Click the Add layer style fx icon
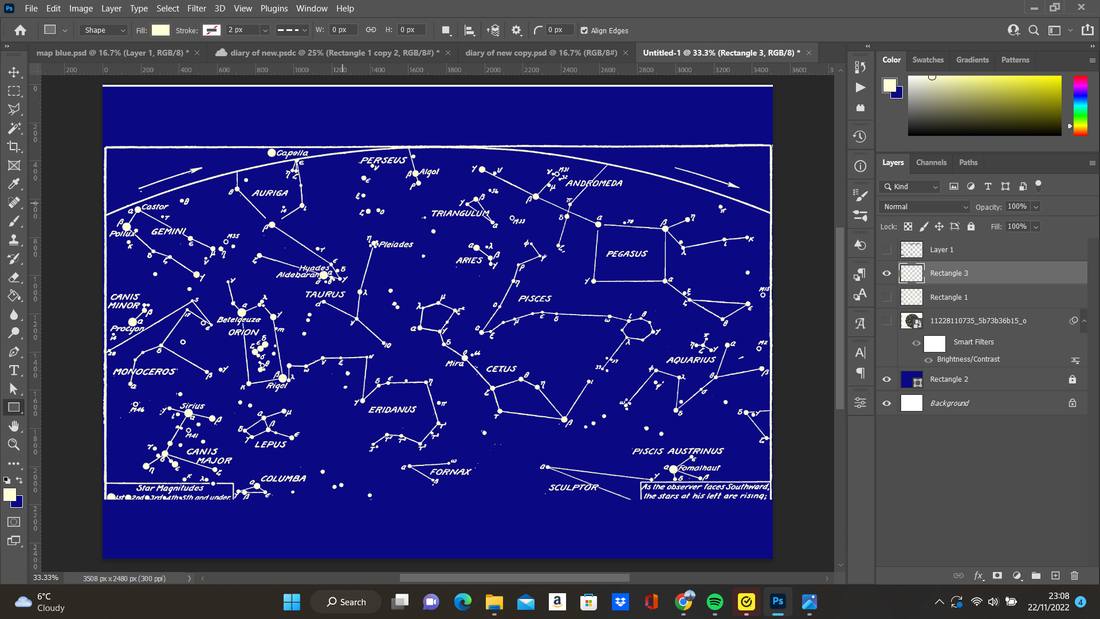The height and width of the screenshot is (619, 1100). tap(978, 575)
